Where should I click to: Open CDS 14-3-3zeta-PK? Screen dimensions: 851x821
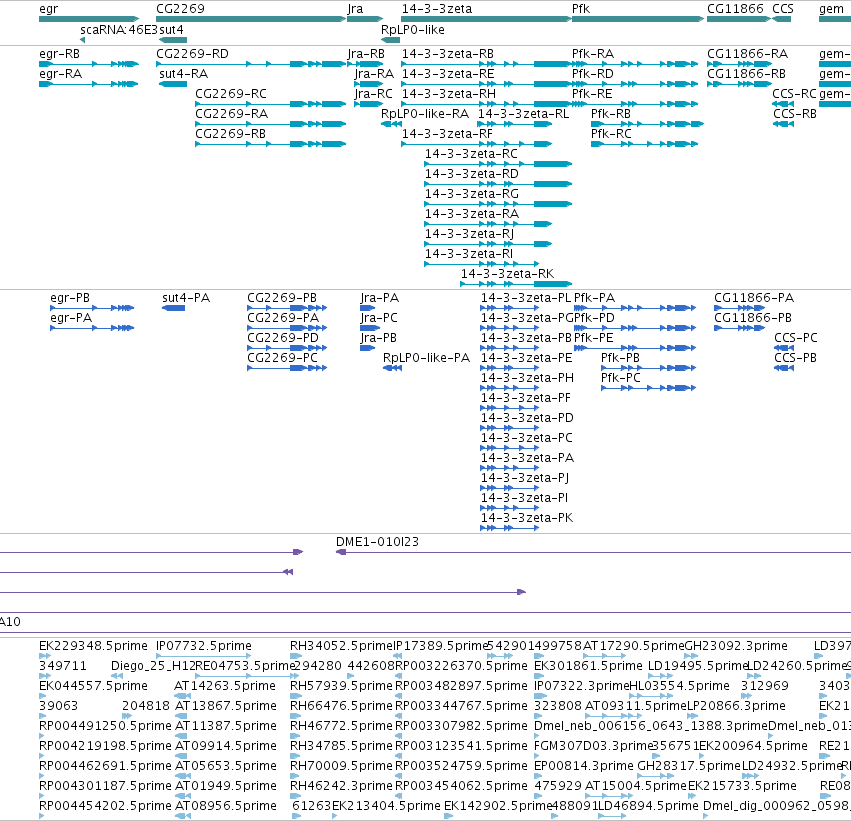tap(510, 528)
